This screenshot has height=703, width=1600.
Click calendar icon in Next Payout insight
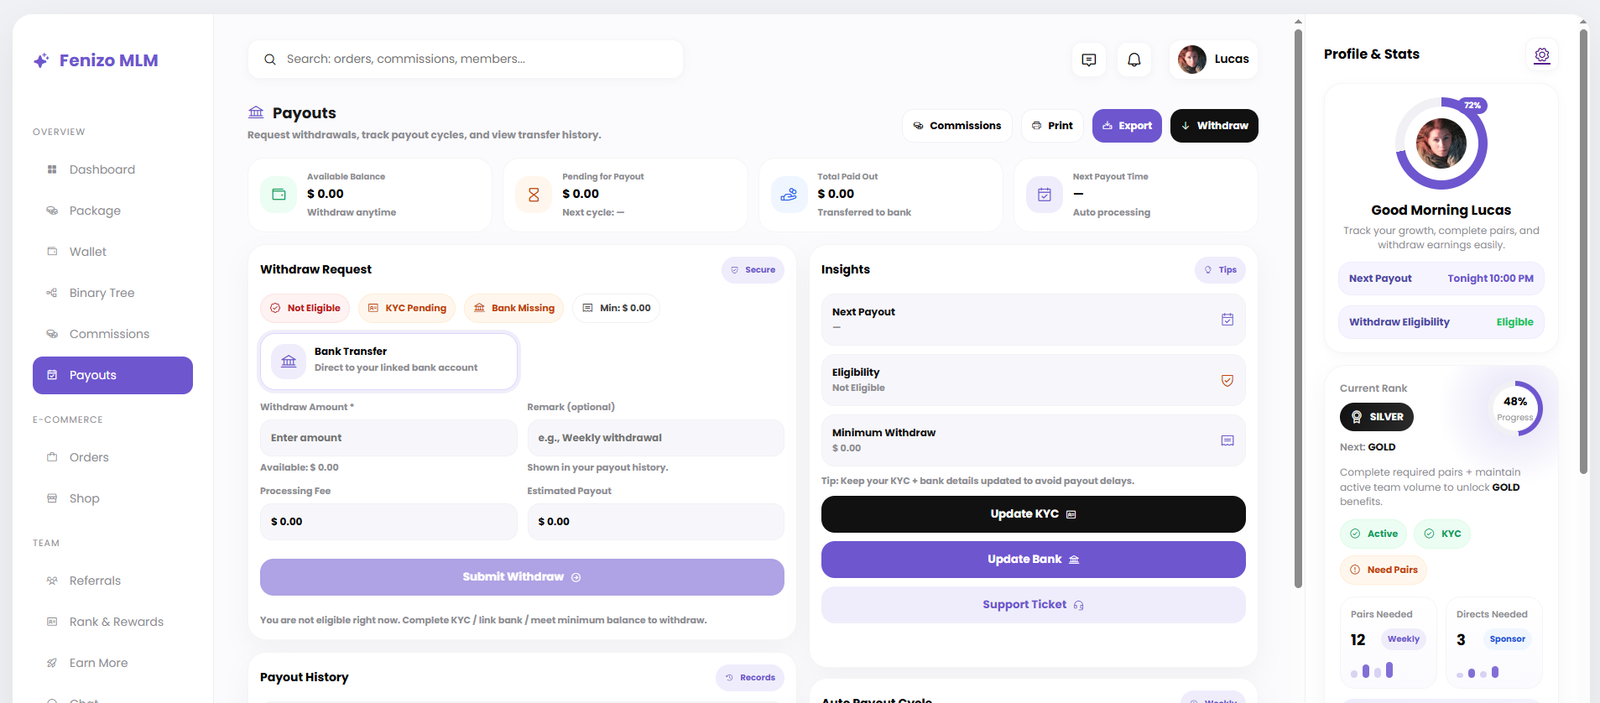coord(1227,320)
